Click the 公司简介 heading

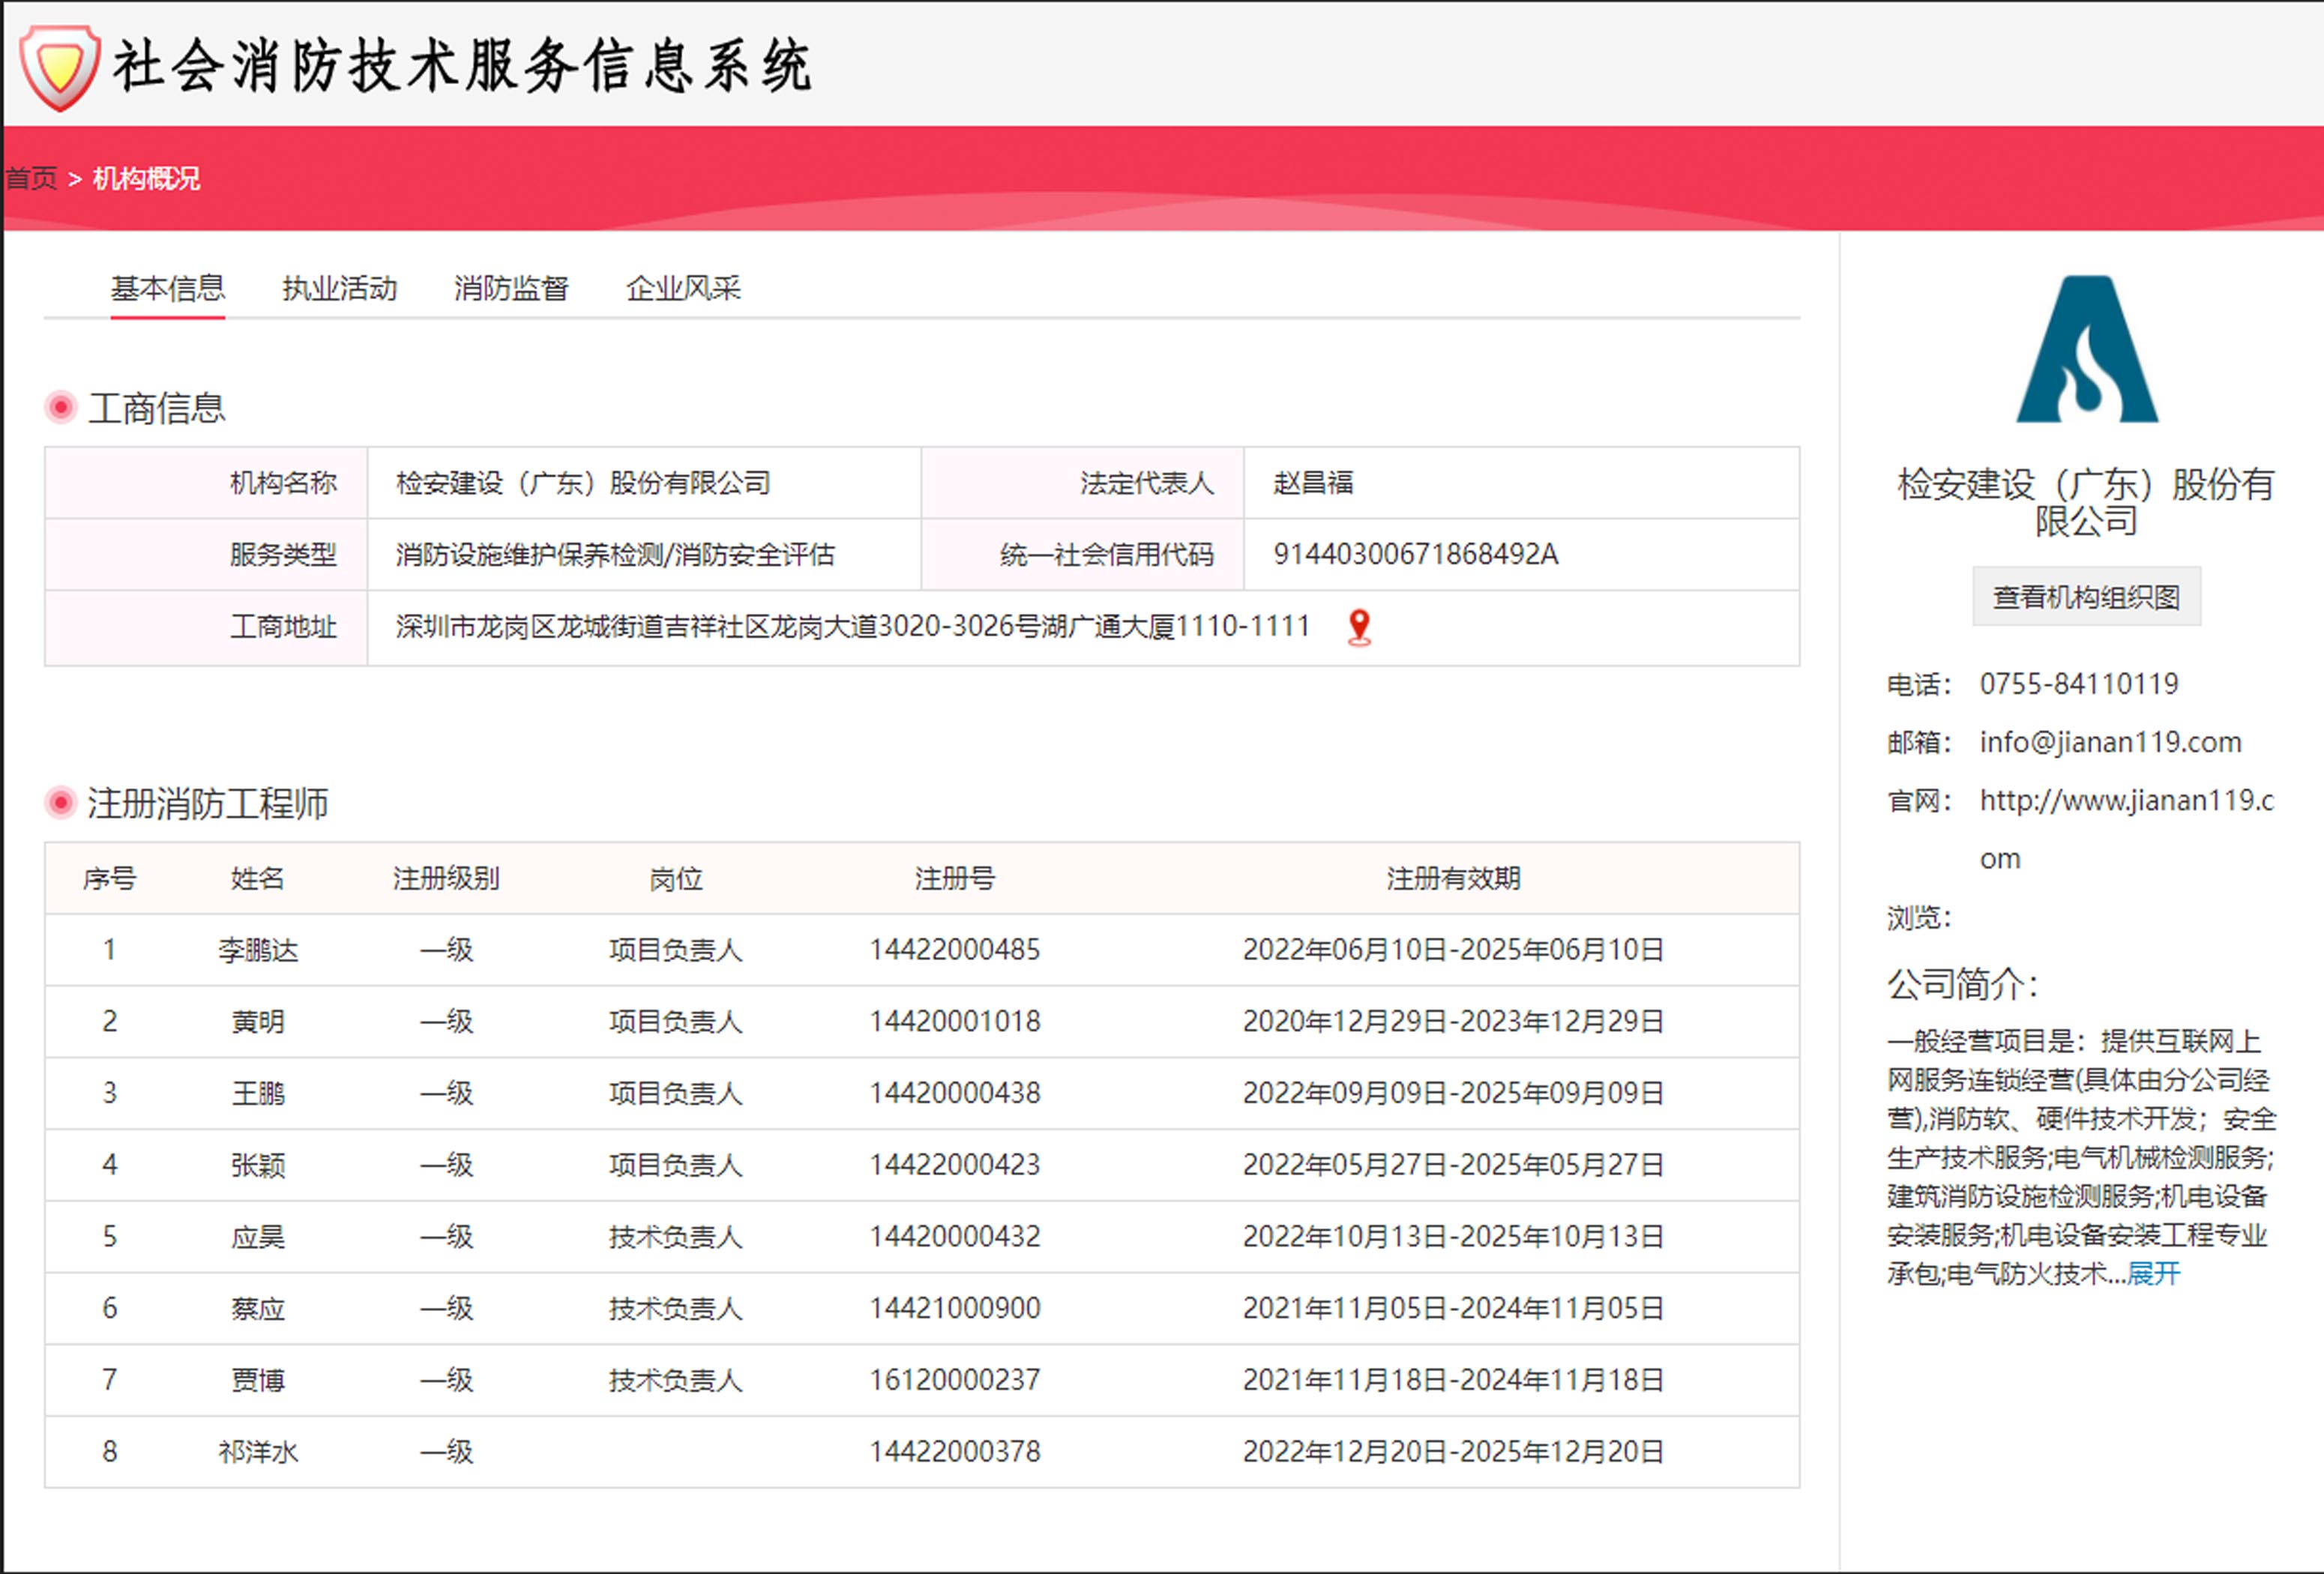click(1962, 985)
